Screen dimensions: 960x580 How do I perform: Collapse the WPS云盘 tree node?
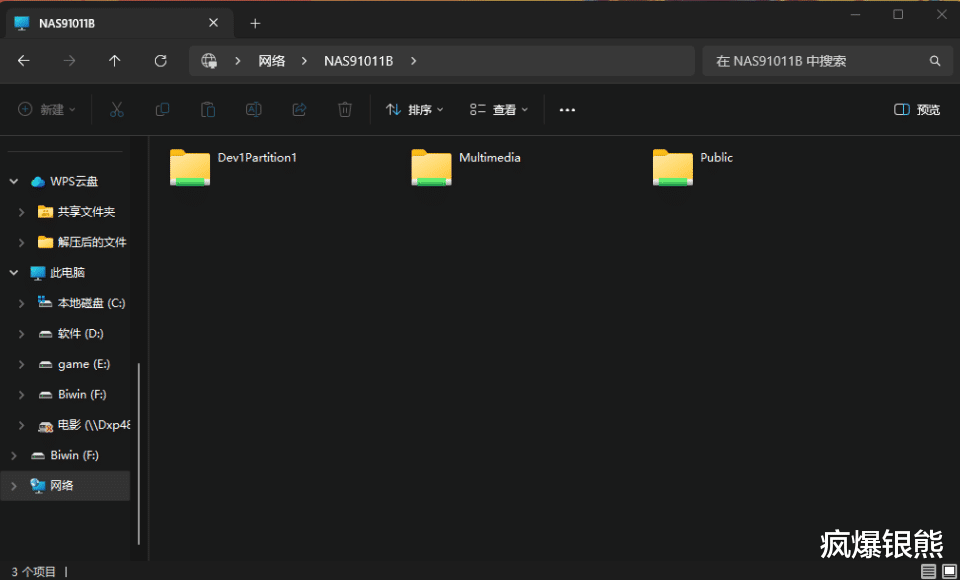coord(13,181)
